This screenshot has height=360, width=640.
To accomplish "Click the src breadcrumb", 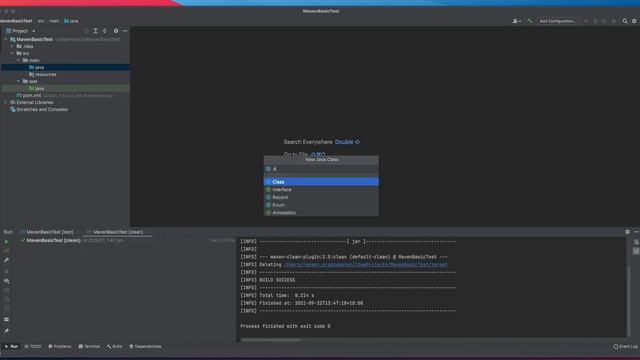I will point(41,21).
